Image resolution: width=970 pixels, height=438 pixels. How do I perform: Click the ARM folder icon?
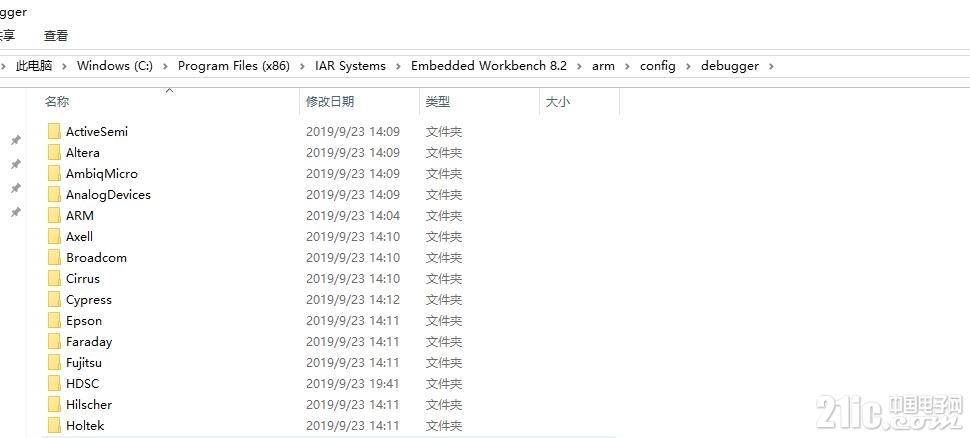tap(54, 215)
